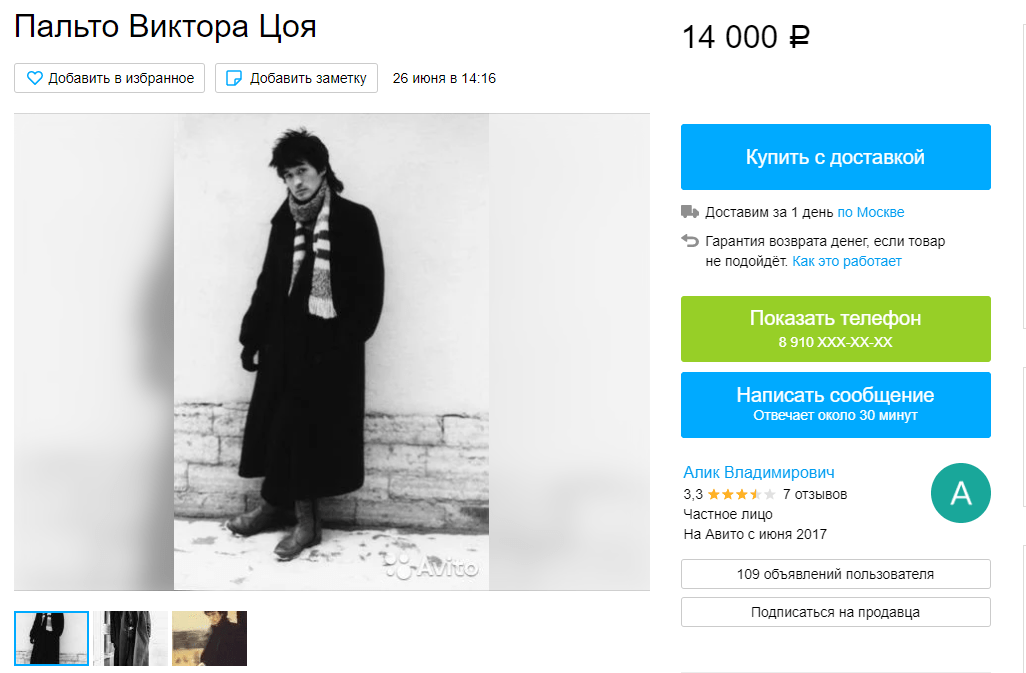The height and width of the screenshot is (673, 1026).
Task: Open the 109 объявлений пользователя list
Action: point(835,574)
